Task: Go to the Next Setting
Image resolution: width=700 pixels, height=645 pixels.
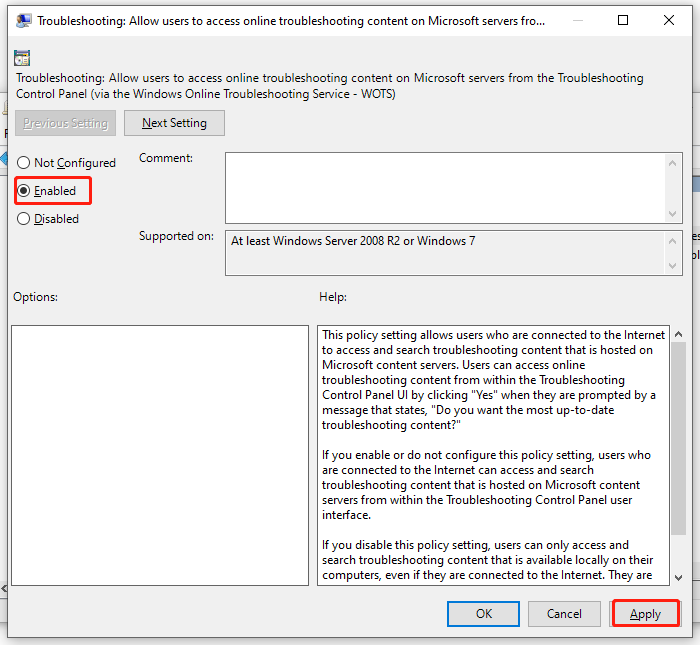Action: click(175, 123)
